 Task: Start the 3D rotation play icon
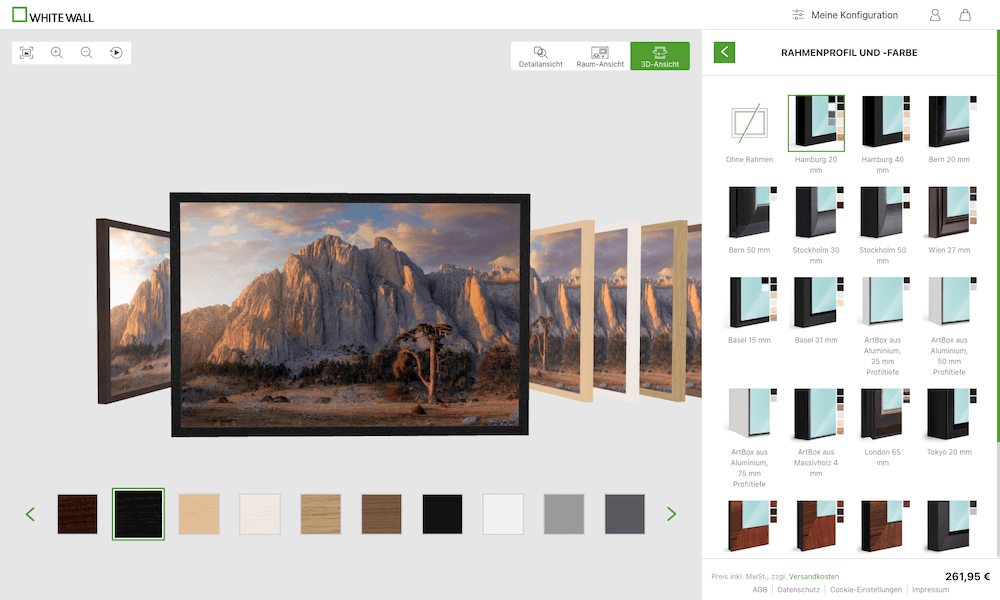point(116,53)
